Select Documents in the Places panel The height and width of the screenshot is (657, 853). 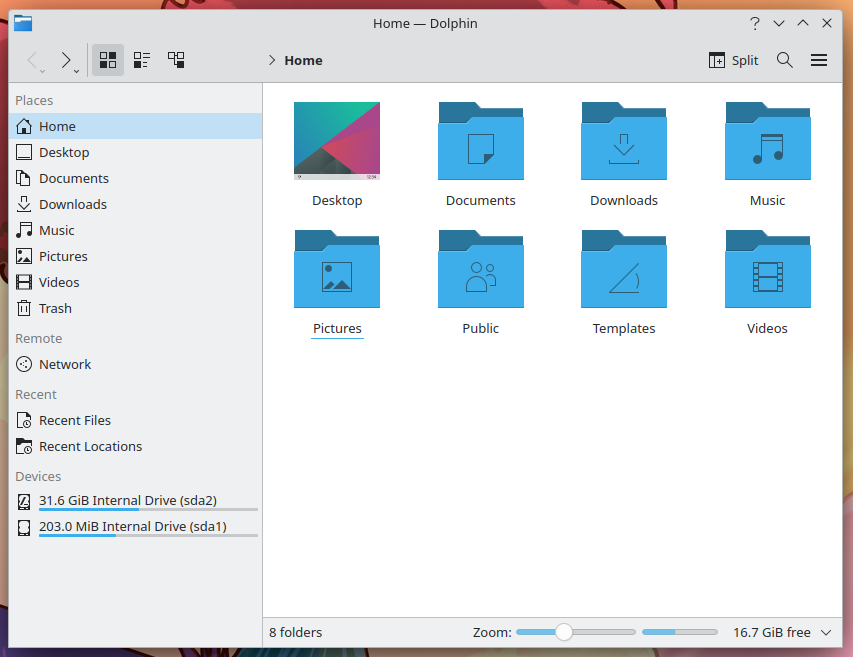[135, 178]
